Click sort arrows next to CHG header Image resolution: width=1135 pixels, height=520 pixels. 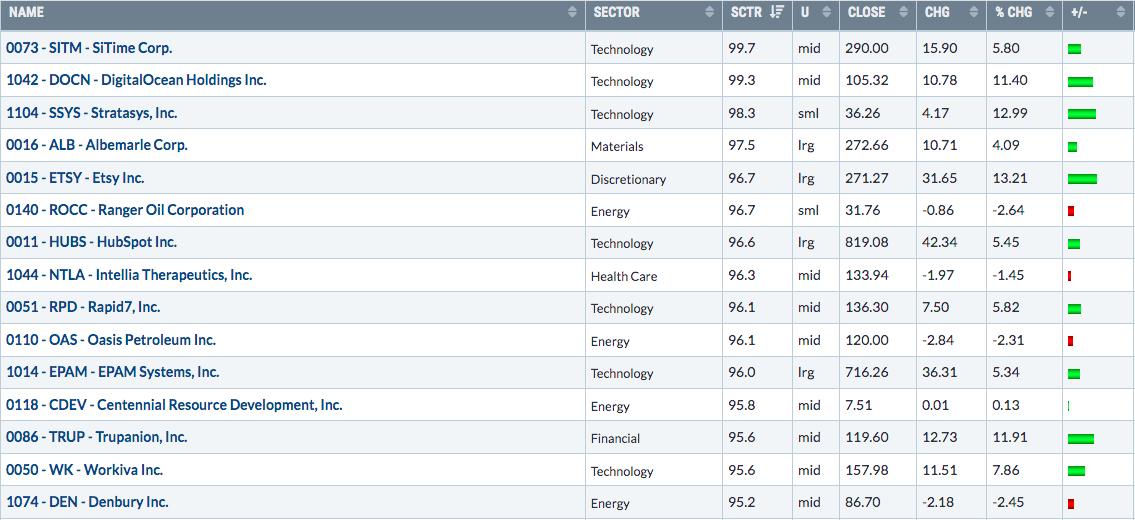pos(973,13)
